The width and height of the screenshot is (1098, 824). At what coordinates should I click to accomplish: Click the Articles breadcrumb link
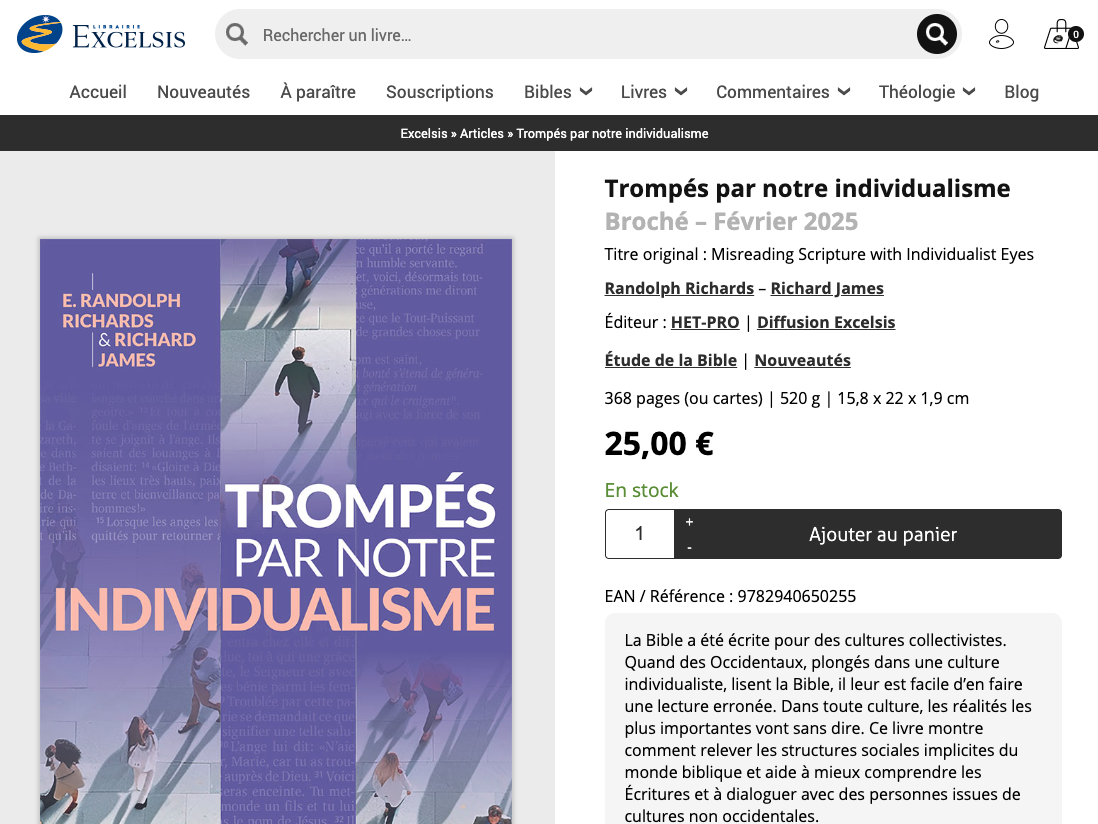[x=482, y=133]
